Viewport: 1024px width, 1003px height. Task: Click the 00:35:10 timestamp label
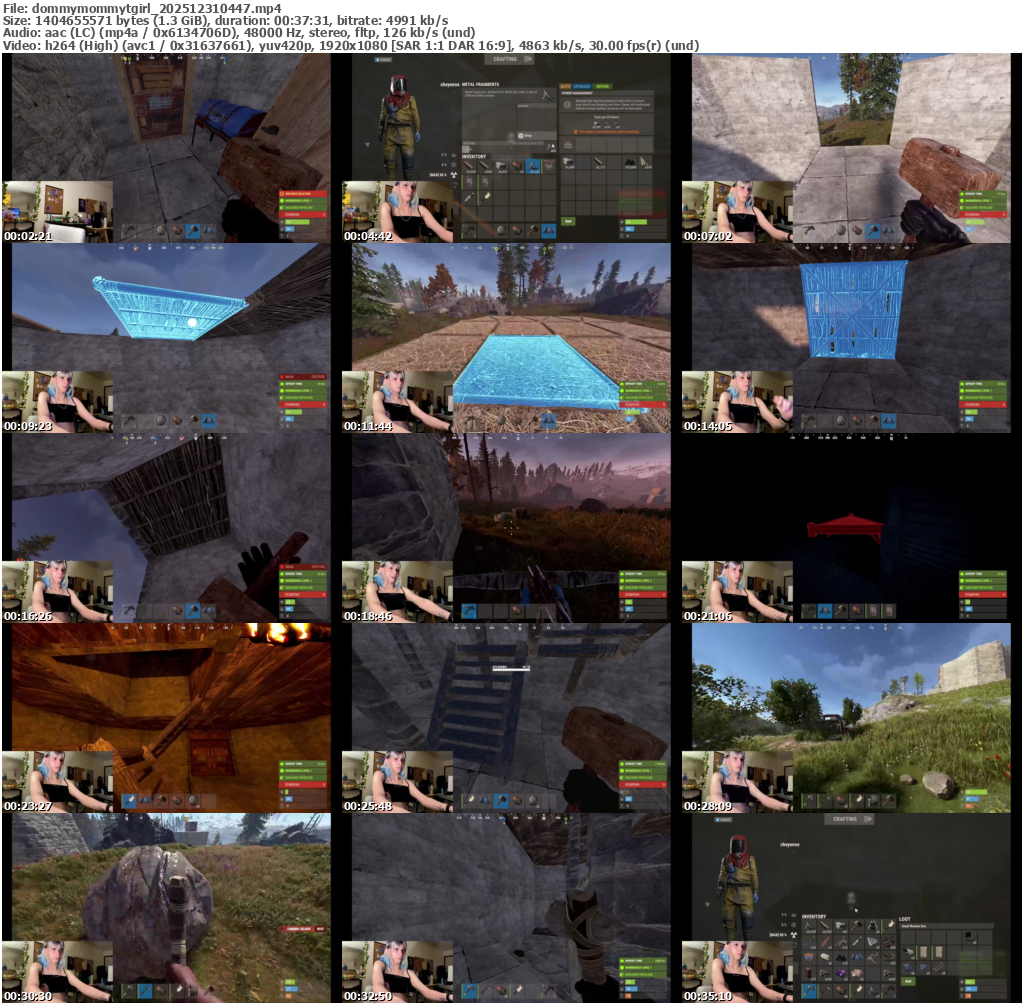coord(708,996)
